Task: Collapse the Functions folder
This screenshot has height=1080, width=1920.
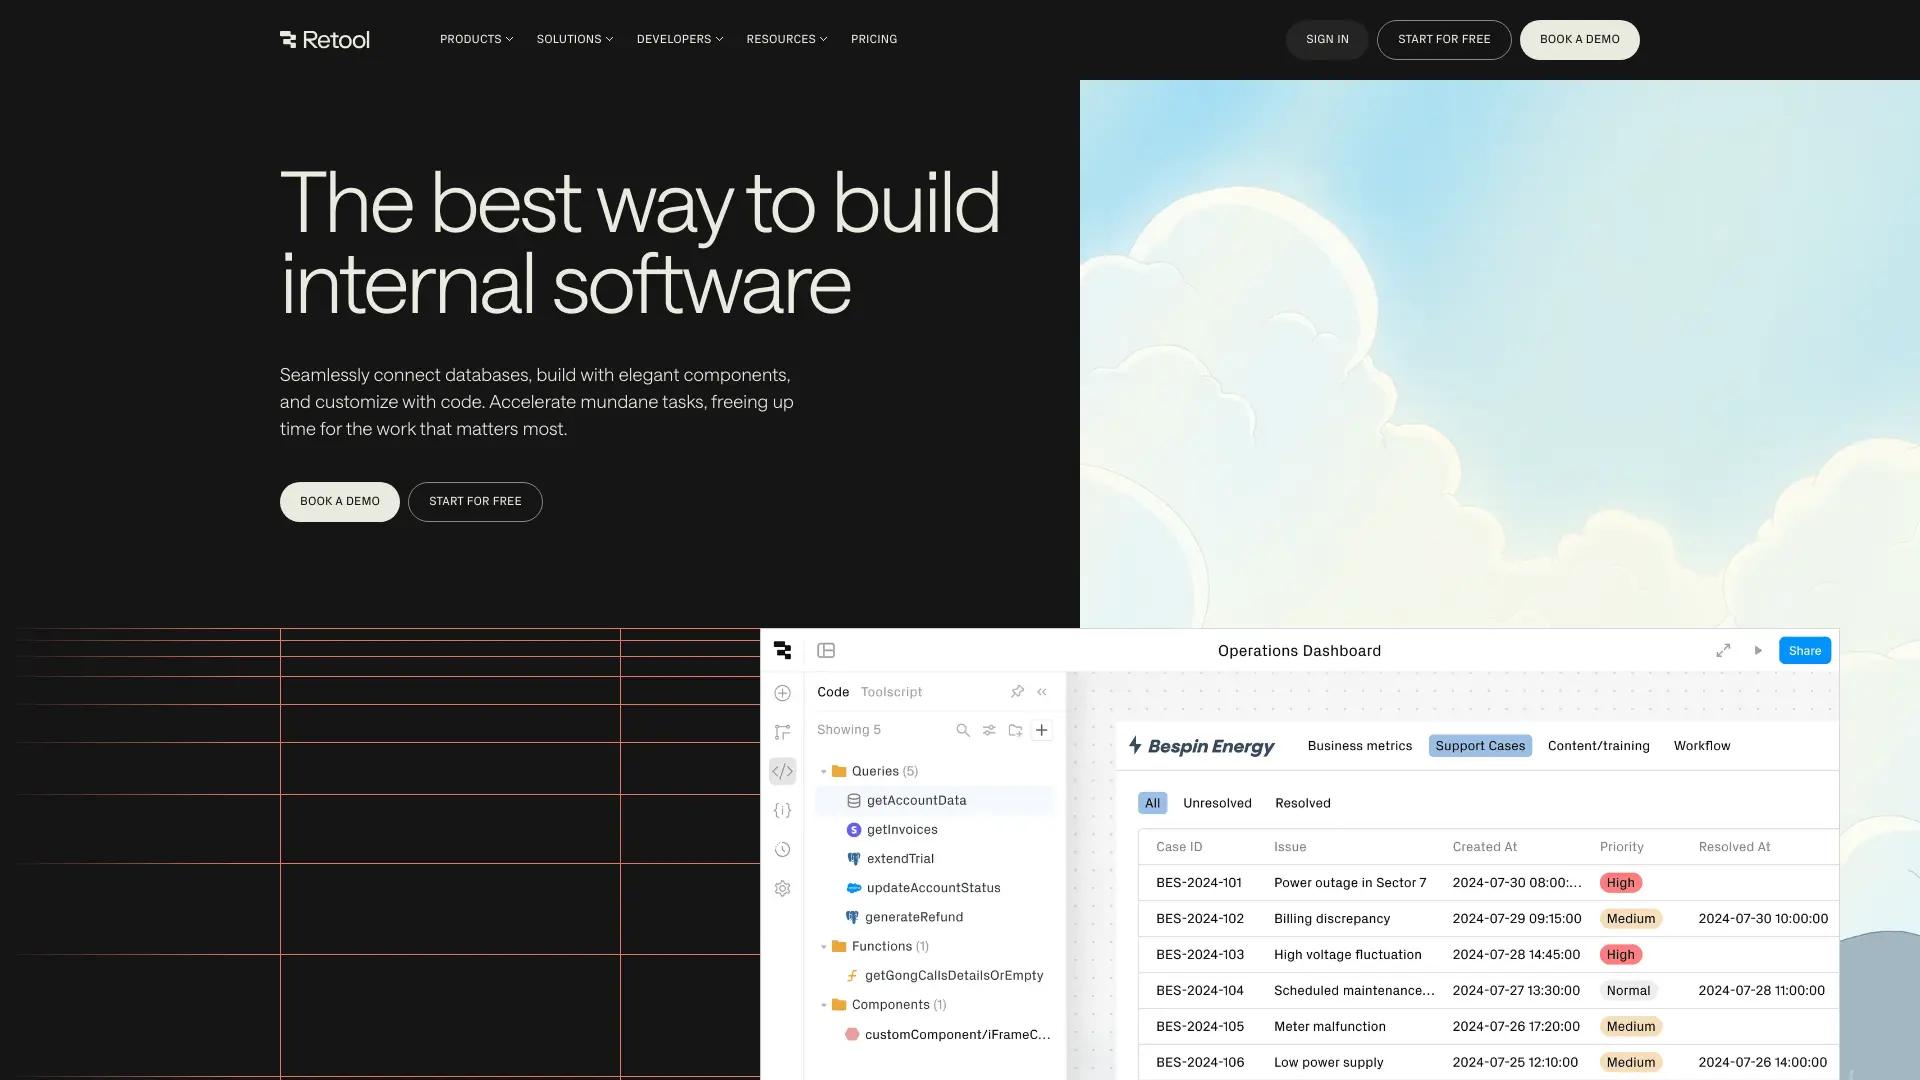Action: coord(824,946)
